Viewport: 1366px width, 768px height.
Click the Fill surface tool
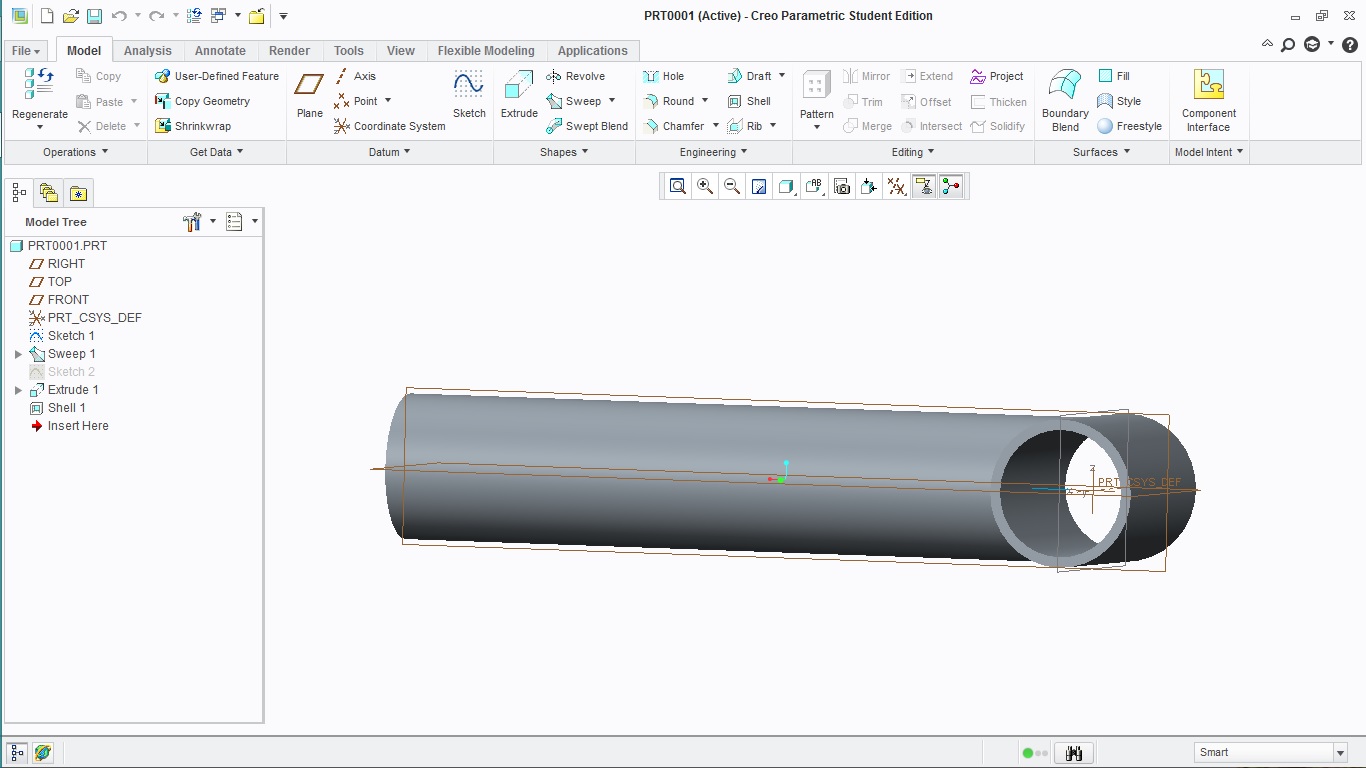click(1114, 76)
